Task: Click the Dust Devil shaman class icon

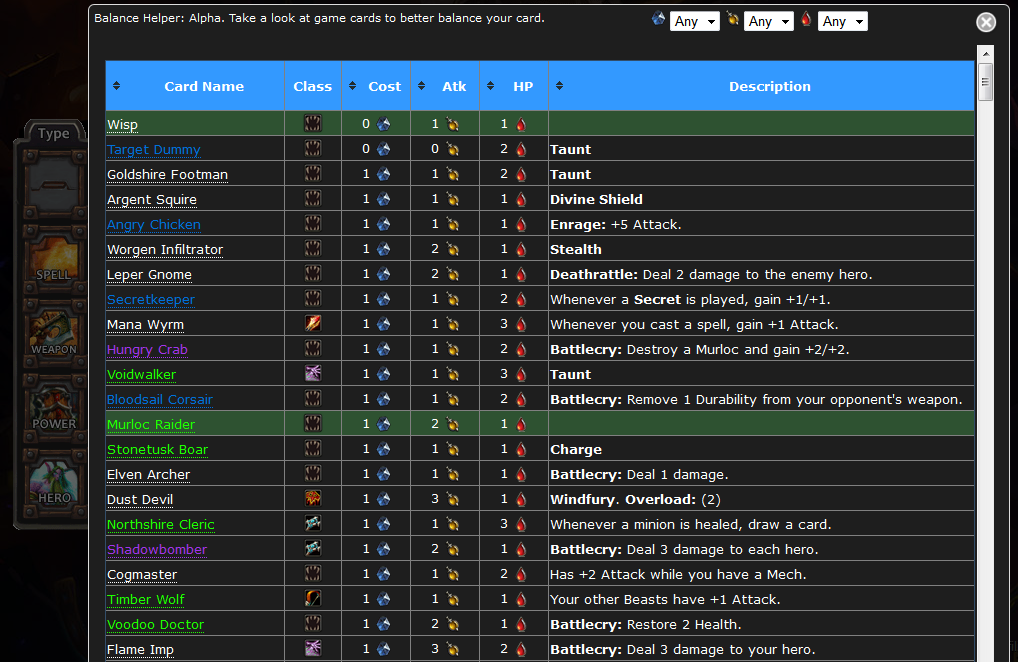Action: pos(313,498)
